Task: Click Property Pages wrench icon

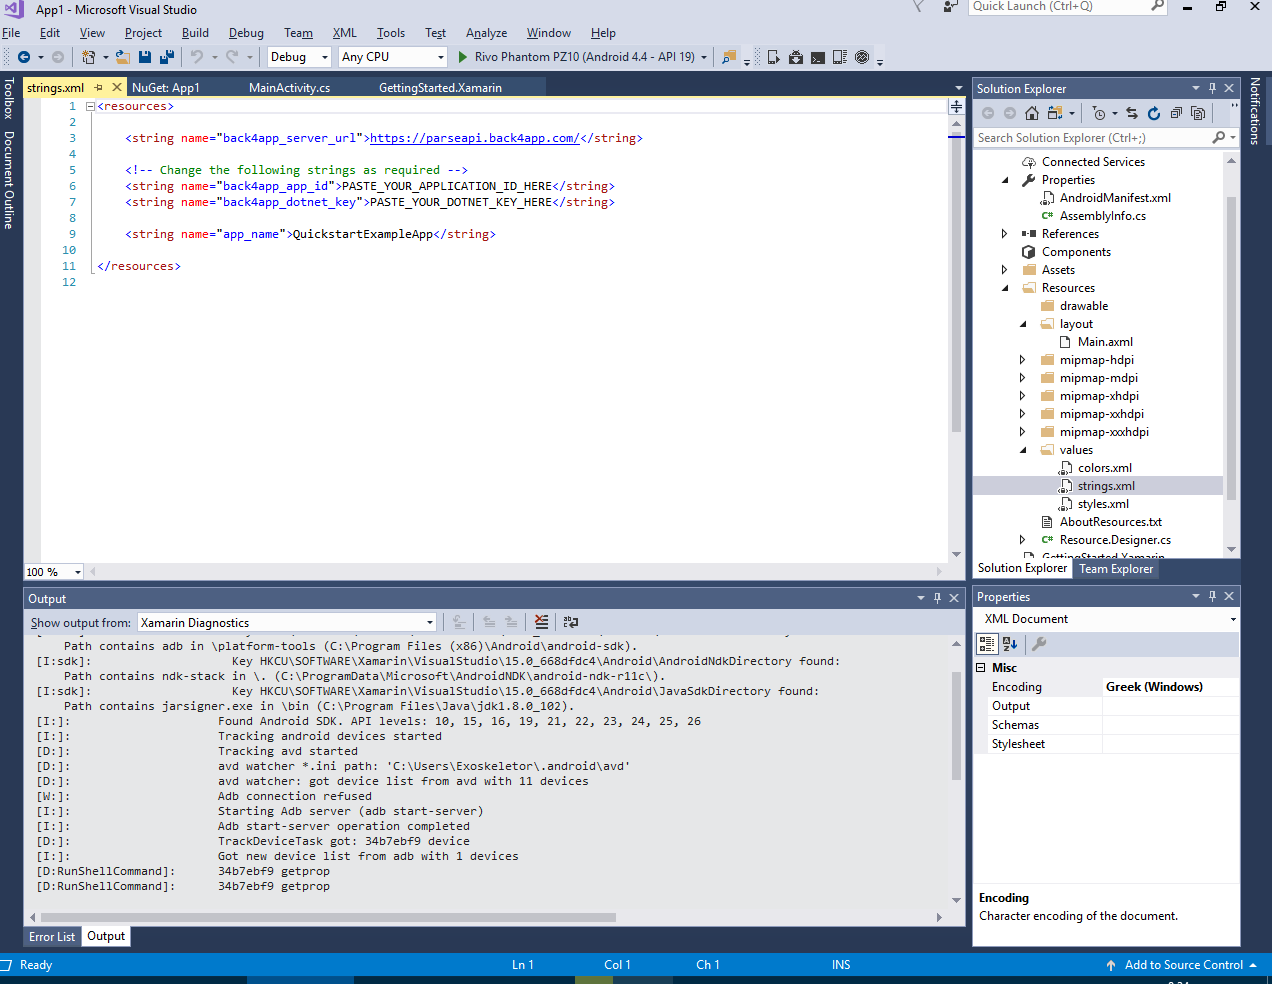Action: (x=1039, y=644)
